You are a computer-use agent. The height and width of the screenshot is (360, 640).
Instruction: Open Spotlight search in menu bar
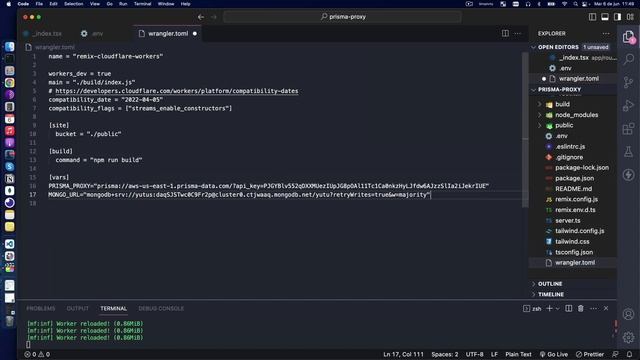575,4
